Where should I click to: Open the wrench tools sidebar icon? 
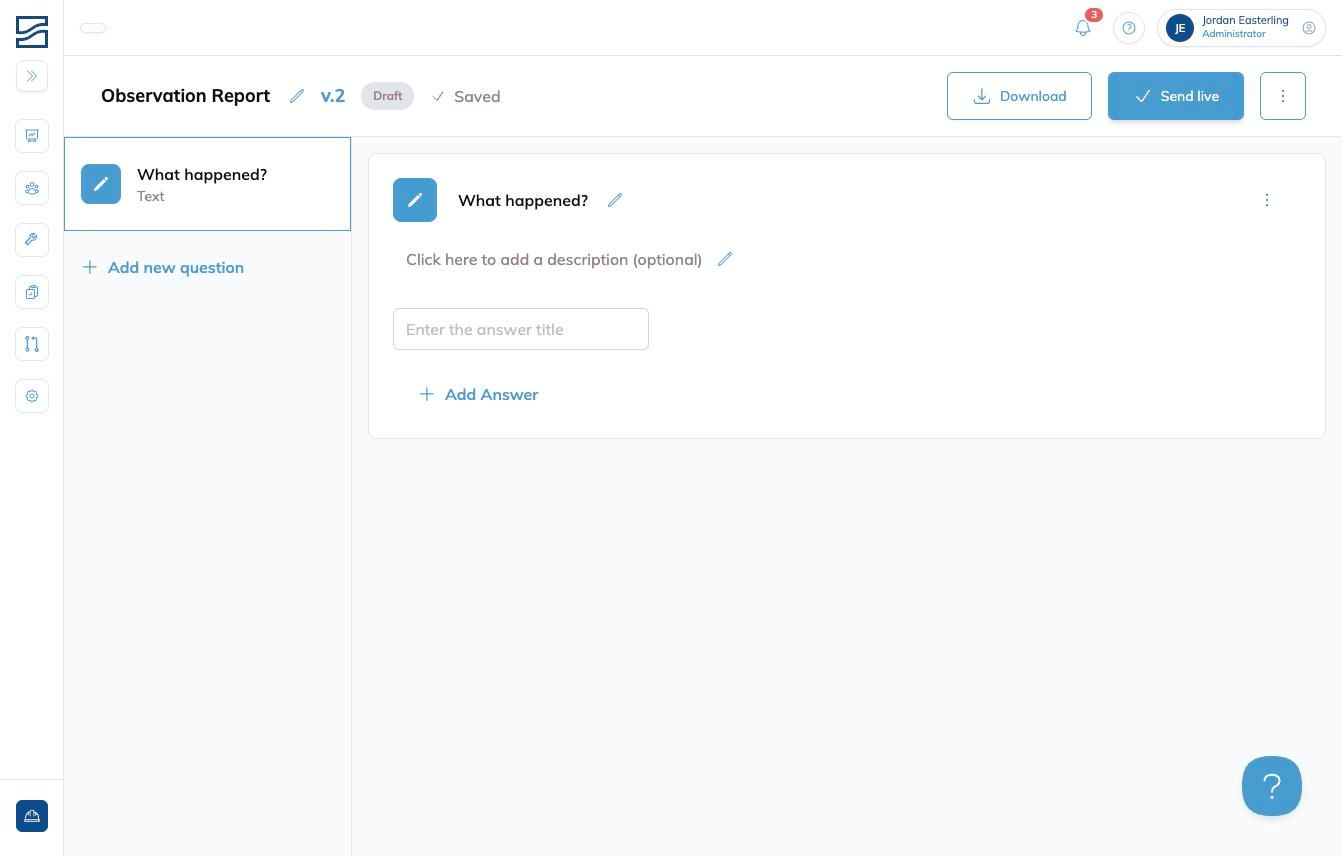coord(32,240)
